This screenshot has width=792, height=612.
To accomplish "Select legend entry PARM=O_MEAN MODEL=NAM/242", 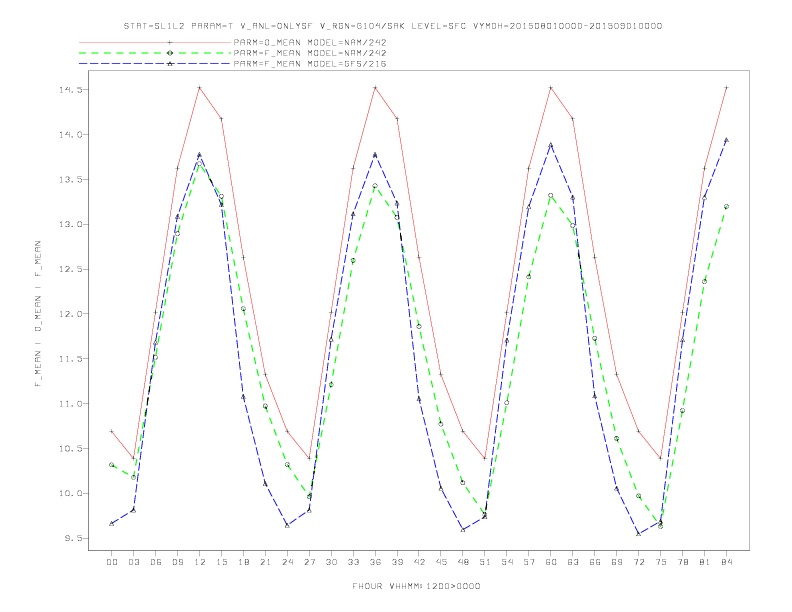I will coord(310,42).
